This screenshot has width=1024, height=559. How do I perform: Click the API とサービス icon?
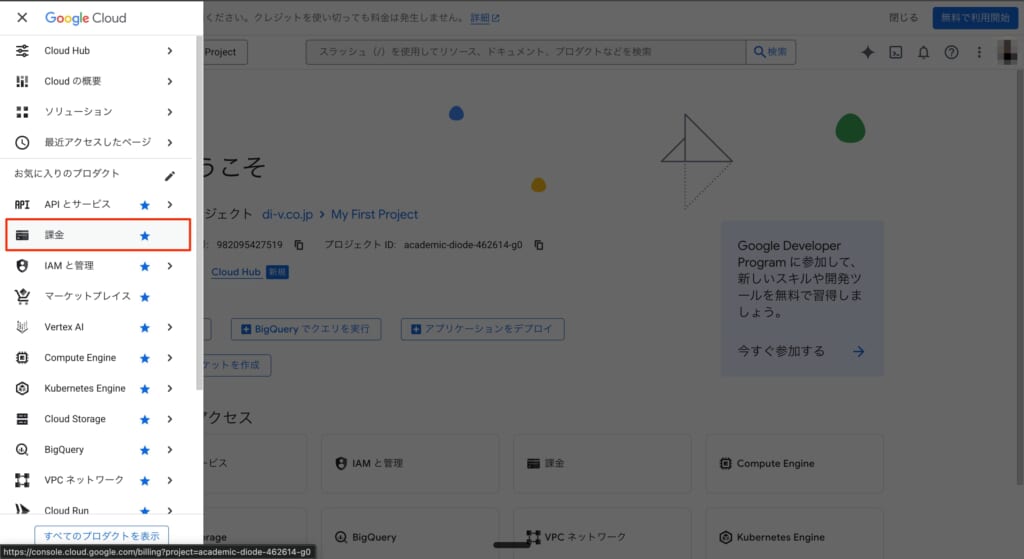[22, 204]
